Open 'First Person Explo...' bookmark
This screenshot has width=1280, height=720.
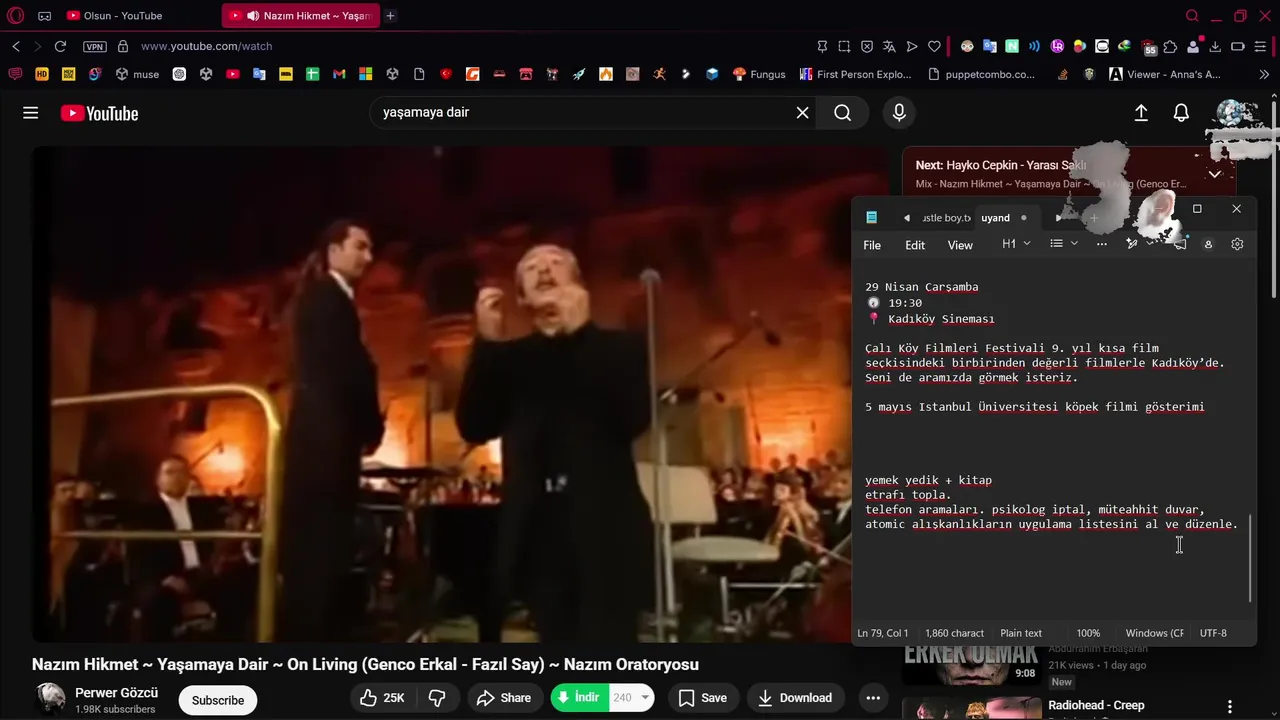856,74
